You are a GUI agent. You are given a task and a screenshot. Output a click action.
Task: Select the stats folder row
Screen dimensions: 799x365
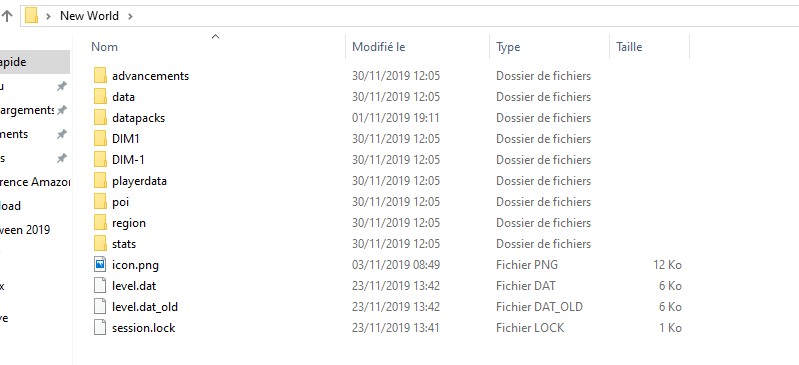tap(387, 244)
